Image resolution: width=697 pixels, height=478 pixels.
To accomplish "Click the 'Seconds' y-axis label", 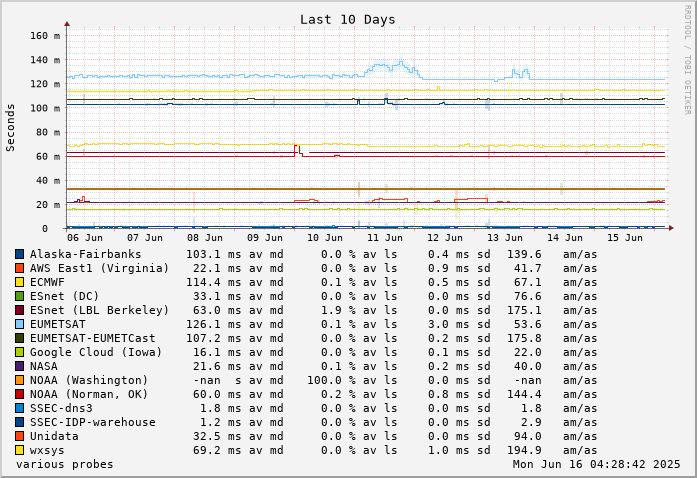I will 10,128.
